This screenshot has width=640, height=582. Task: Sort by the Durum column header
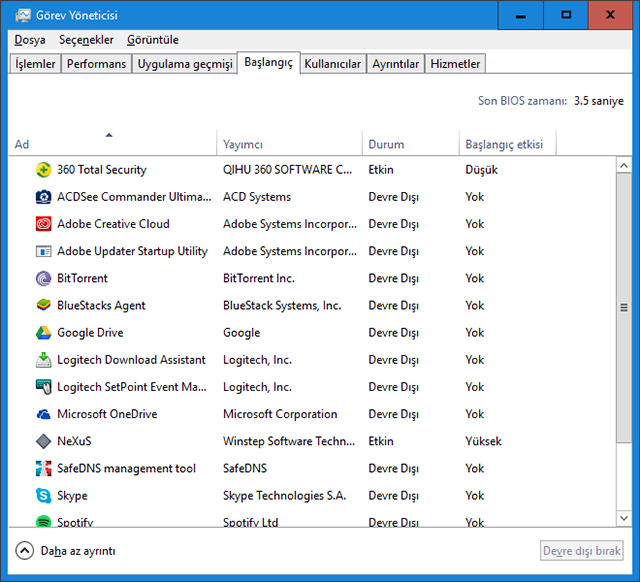[411, 142]
